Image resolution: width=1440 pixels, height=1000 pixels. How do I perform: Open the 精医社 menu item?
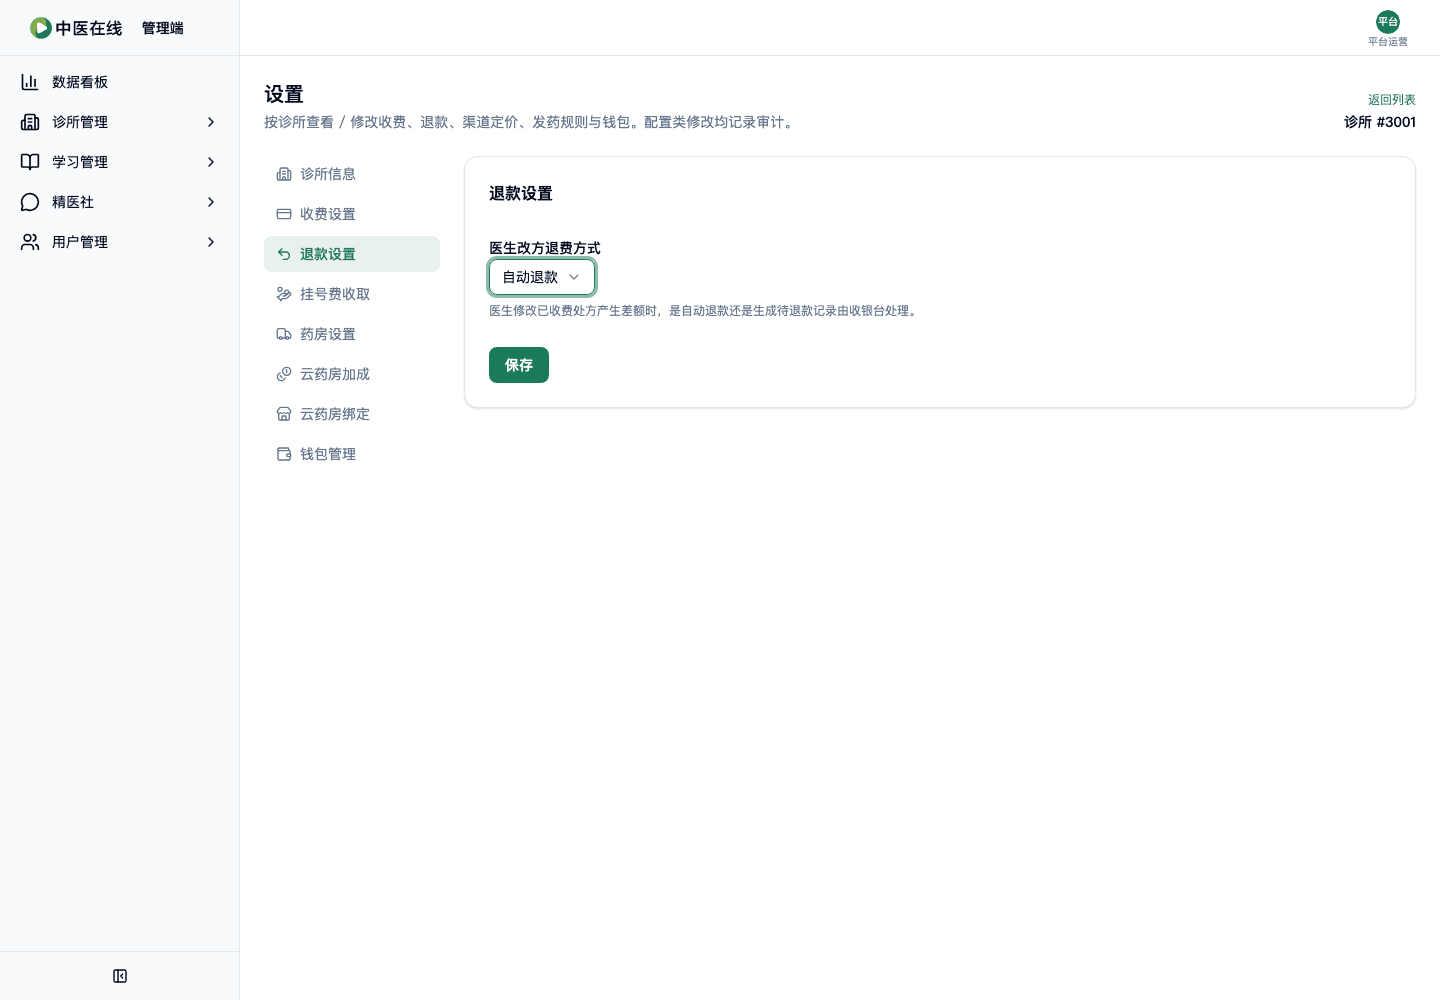120,202
